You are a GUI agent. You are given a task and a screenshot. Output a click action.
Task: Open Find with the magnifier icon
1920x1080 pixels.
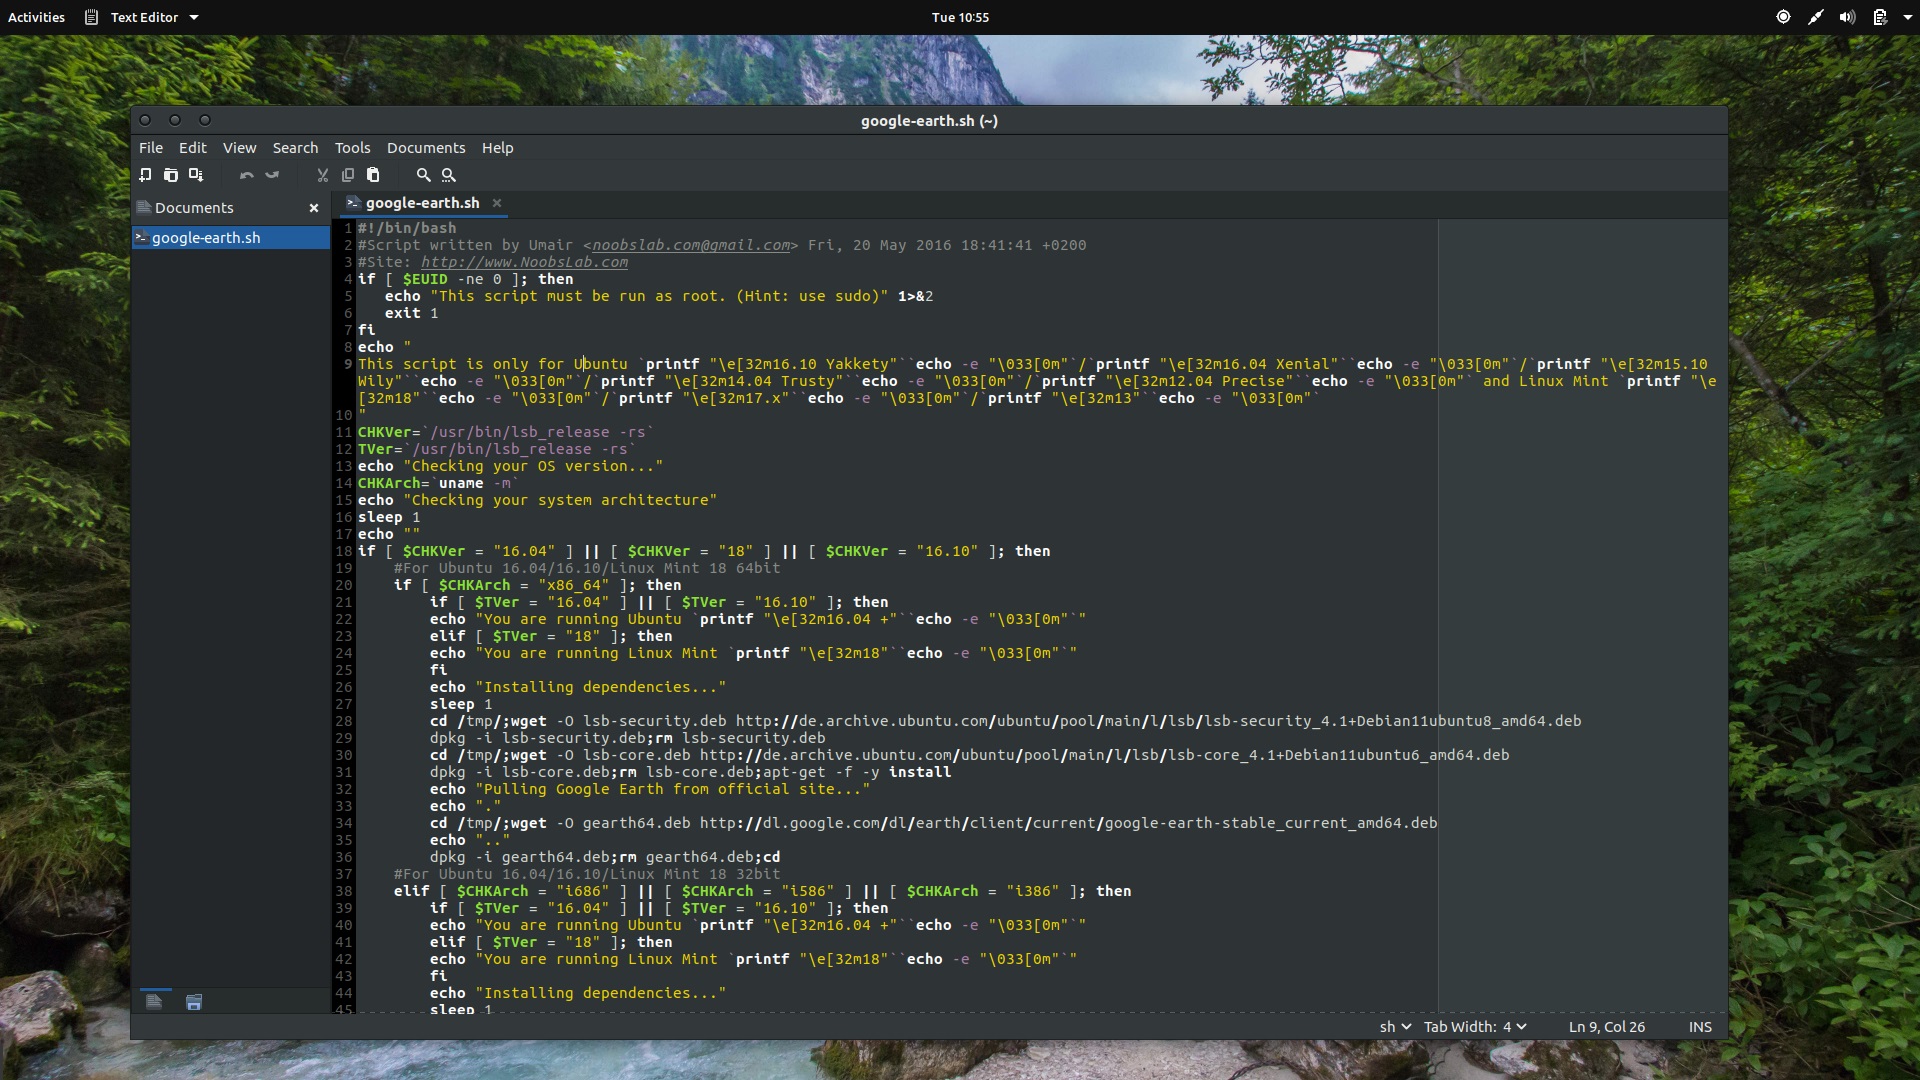(423, 175)
